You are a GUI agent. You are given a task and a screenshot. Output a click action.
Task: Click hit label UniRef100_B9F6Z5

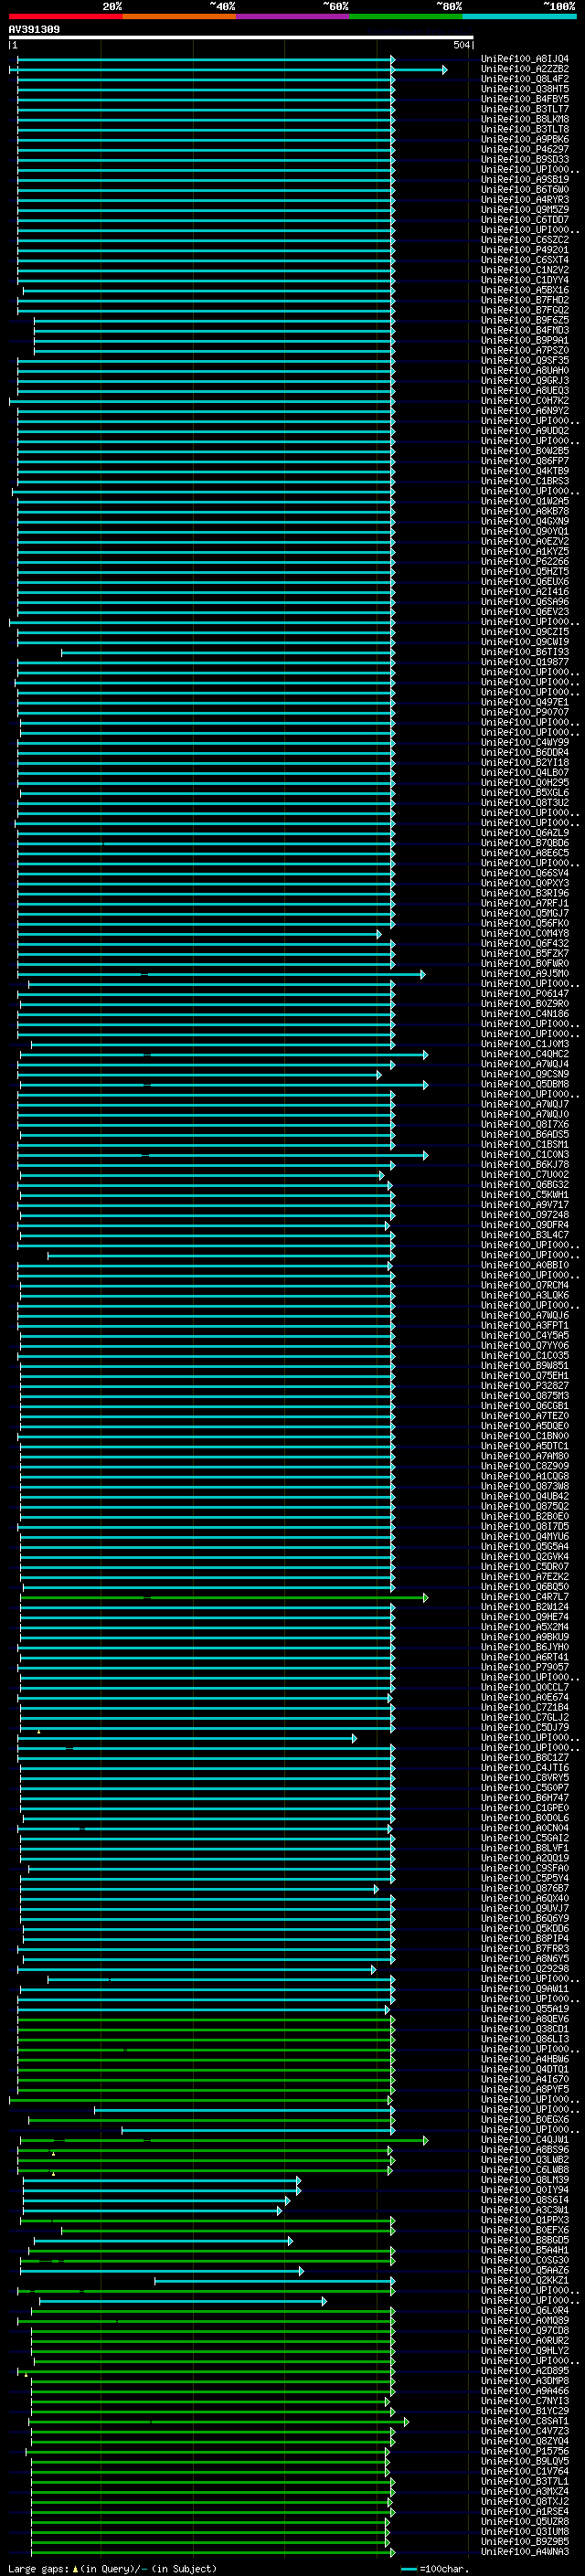coord(525,320)
